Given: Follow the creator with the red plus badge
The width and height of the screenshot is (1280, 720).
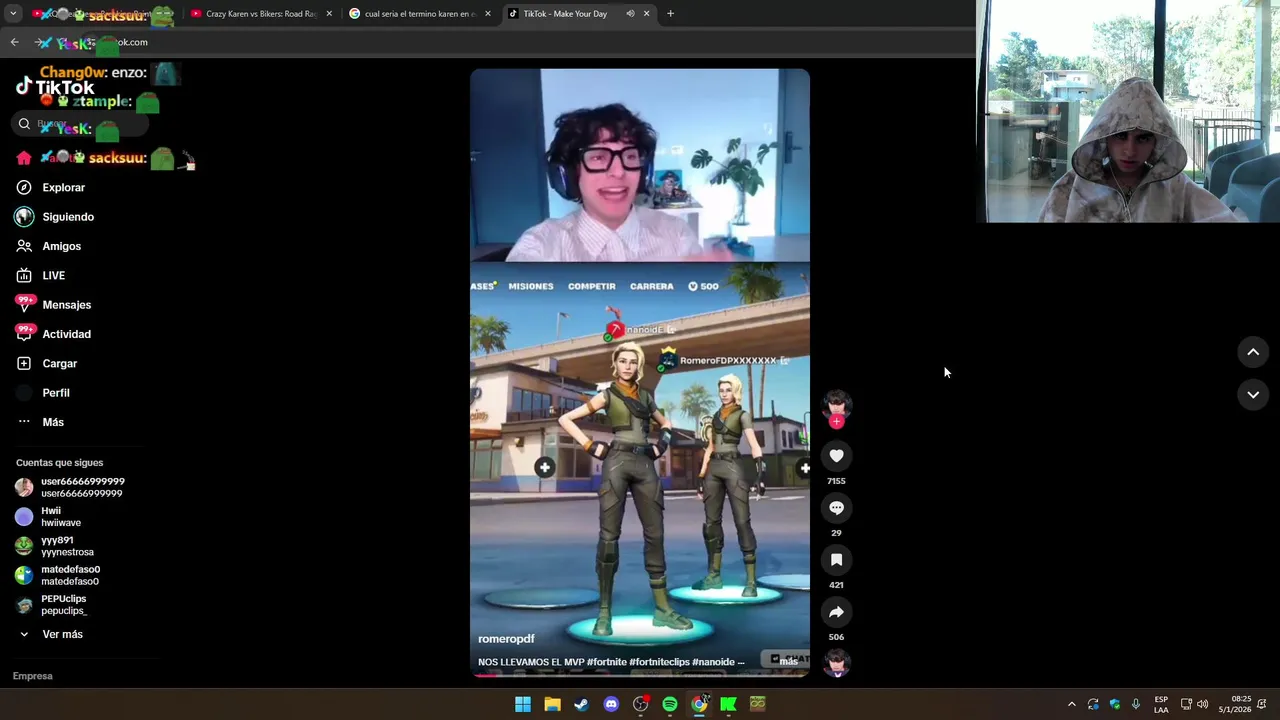Looking at the screenshot, I should (836, 421).
